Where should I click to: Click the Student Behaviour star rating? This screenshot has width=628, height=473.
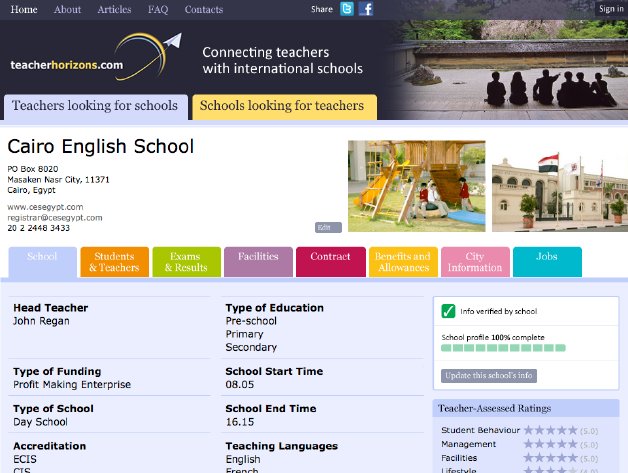click(x=550, y=431)
